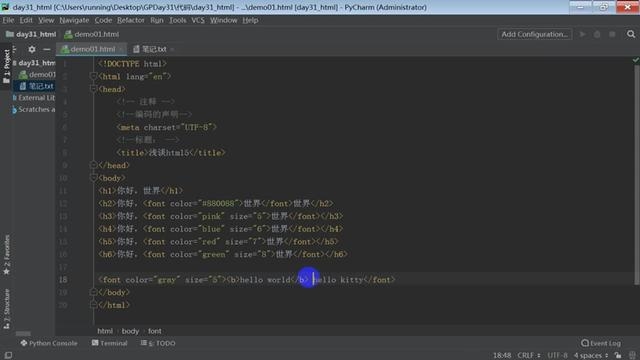Open the Terminal tool window

(110, 343)
